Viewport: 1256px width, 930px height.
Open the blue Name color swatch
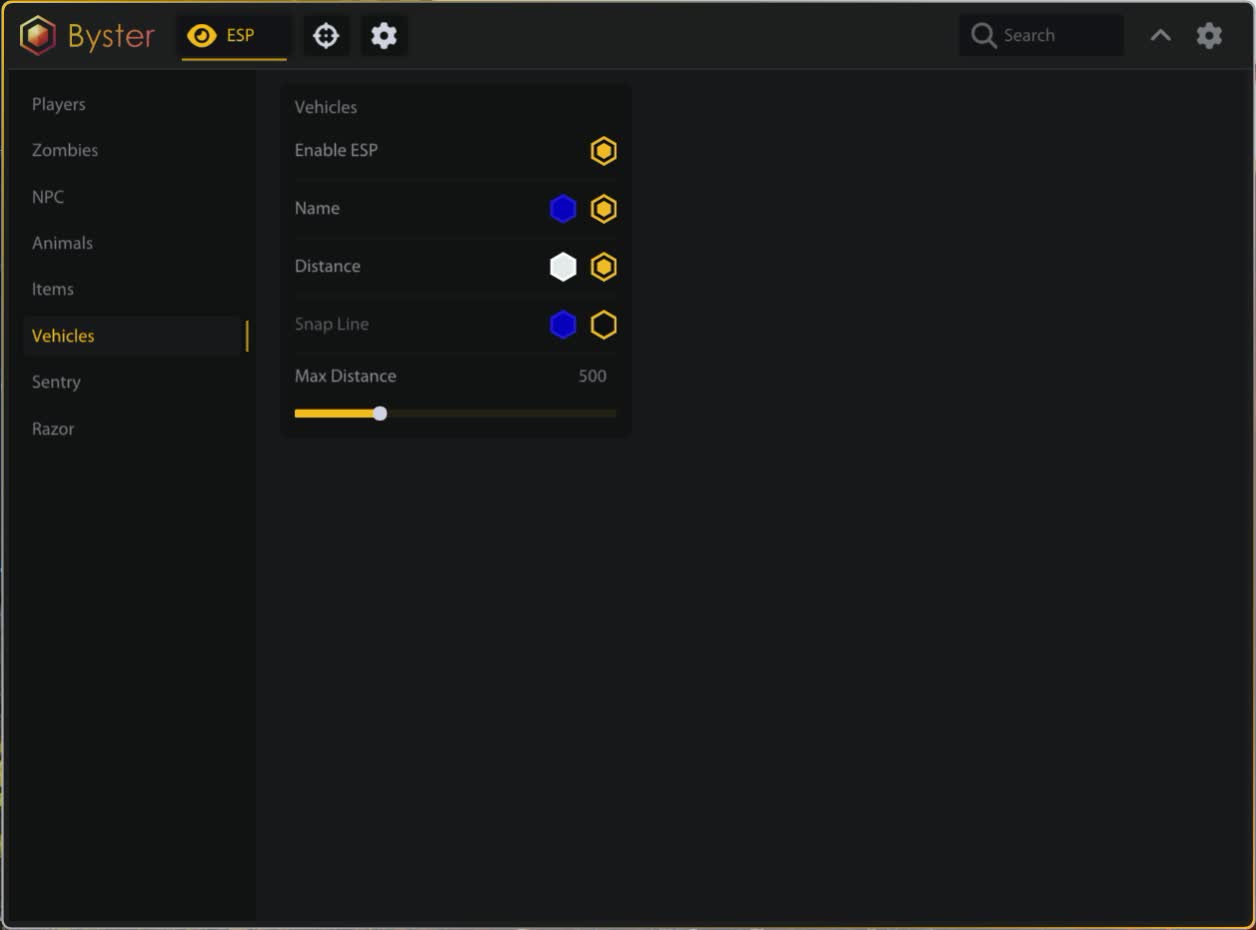(x=563, y=209)
